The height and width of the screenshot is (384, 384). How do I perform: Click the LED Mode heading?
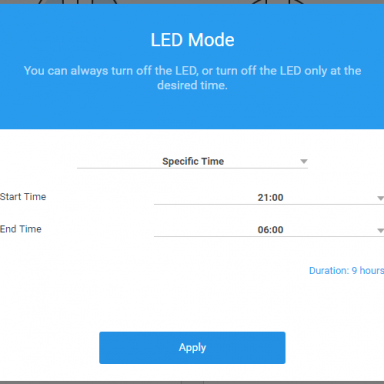tap(192, 40)
